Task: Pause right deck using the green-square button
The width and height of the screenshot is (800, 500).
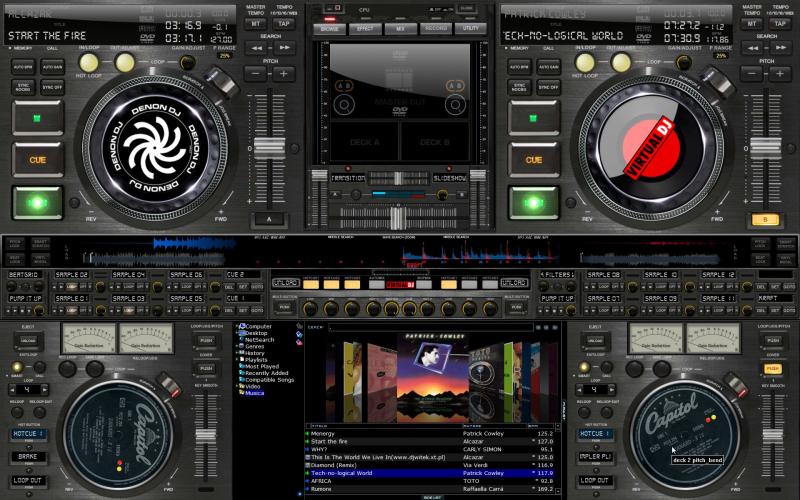Action: coord(533,118)
